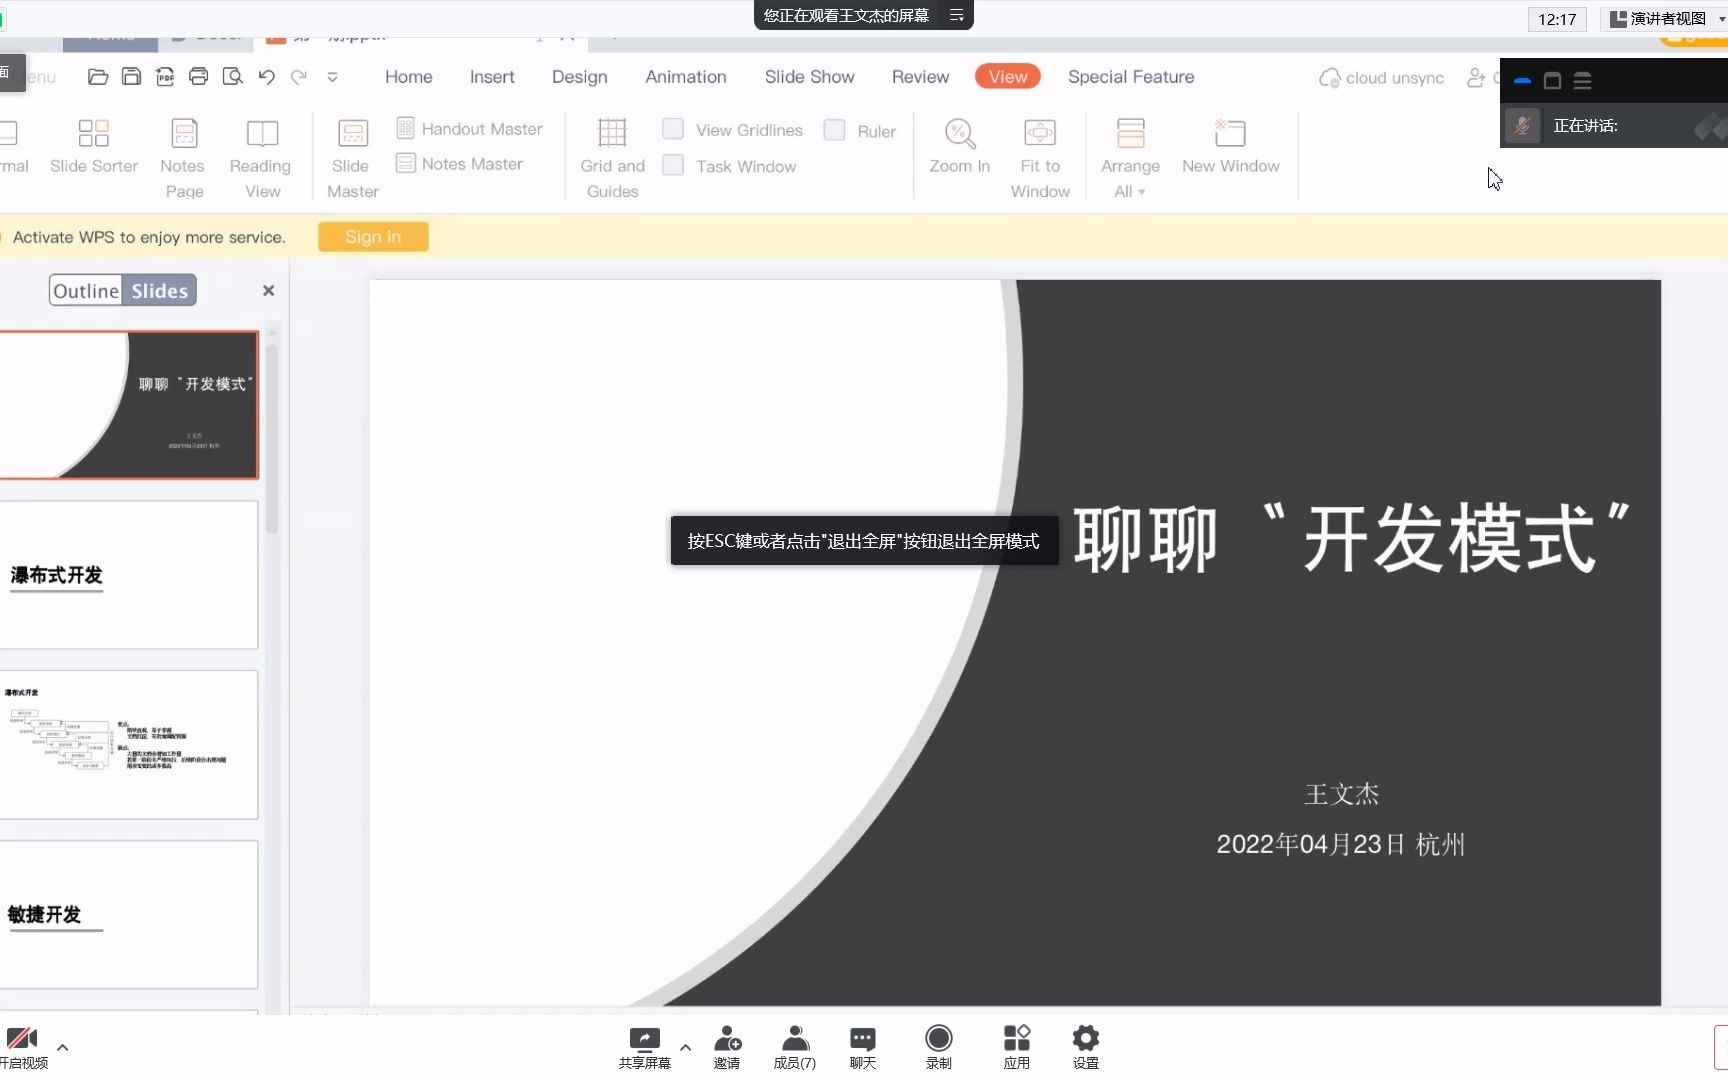Screen dimensions: 1728x1080
Task: Click the author name 王文杰
Action: coord(1341,794)
